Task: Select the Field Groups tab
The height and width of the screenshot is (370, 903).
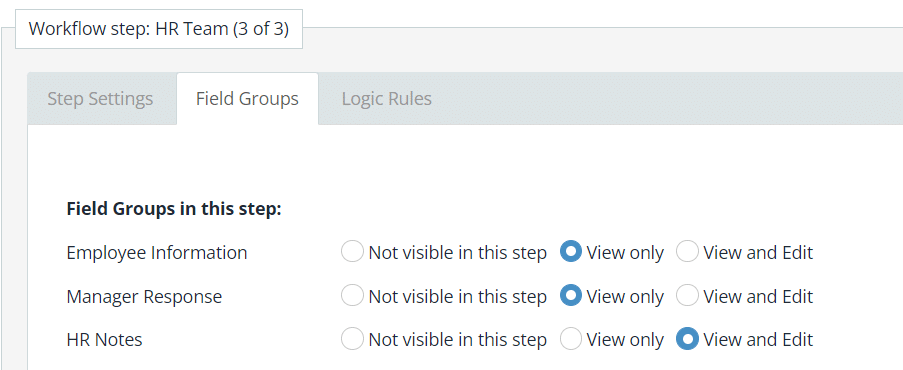Action: tap(247, 99)
